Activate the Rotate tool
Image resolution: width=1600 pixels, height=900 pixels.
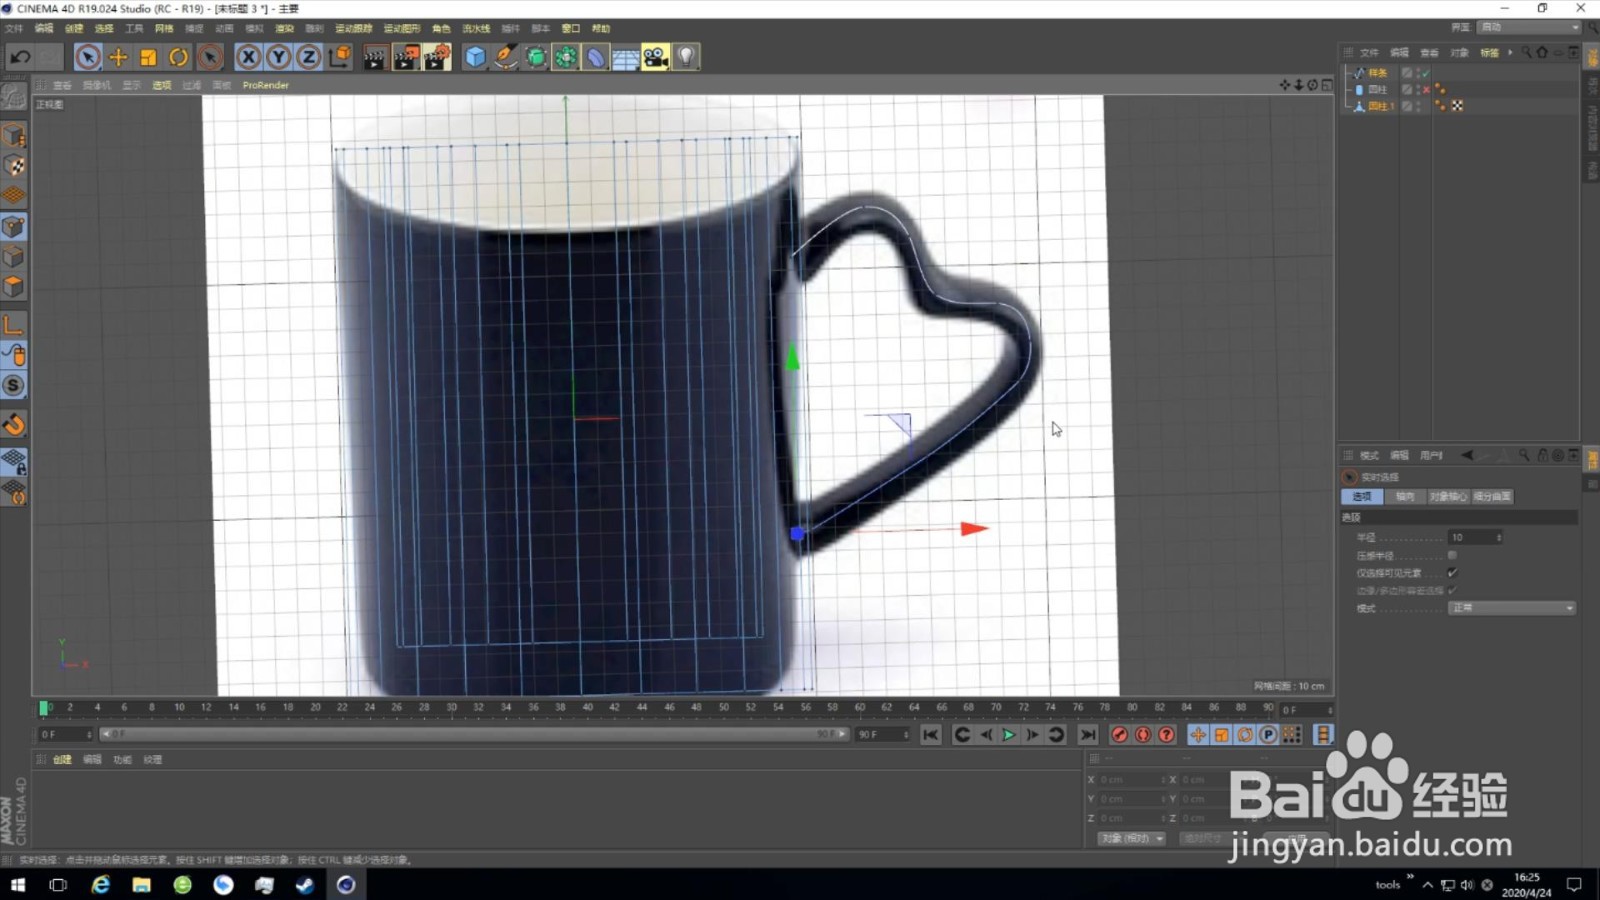178,57
